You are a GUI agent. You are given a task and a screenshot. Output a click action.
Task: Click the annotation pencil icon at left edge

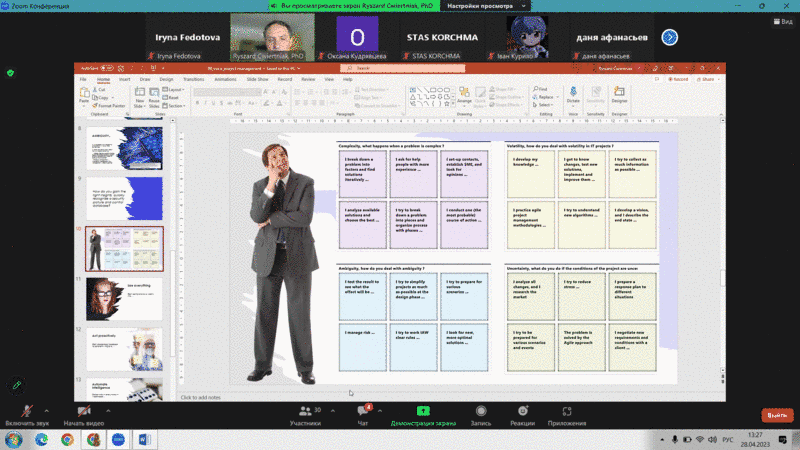[x=15, y=385]
